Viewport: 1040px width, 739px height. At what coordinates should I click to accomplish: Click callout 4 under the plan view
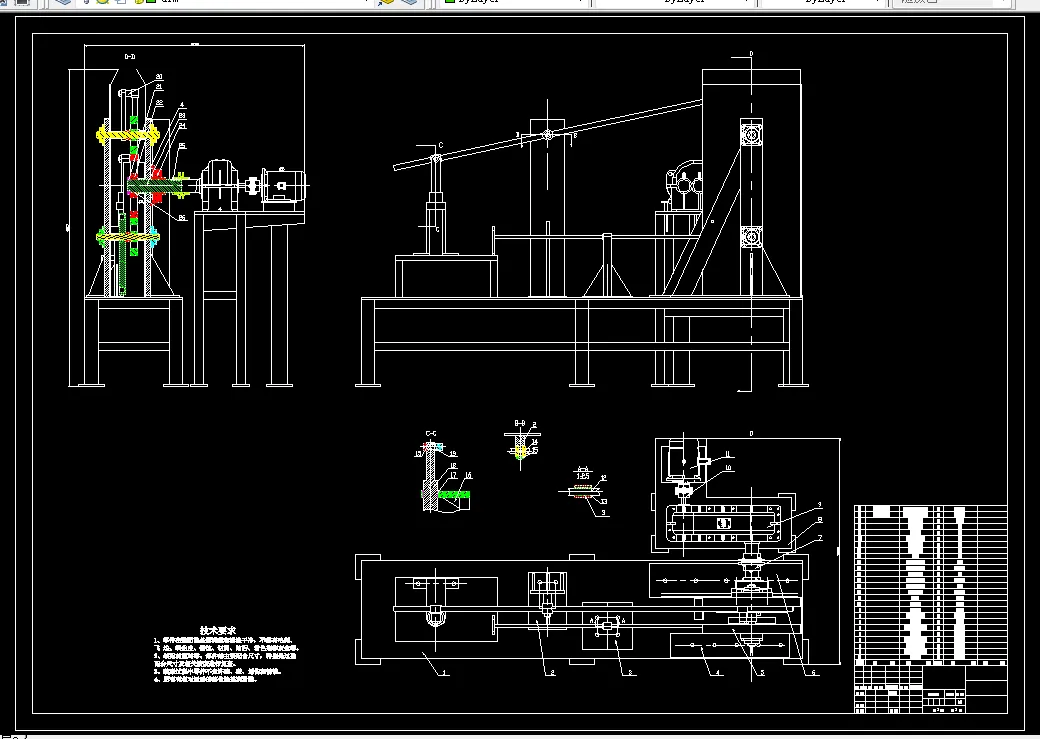click(718, 673)
